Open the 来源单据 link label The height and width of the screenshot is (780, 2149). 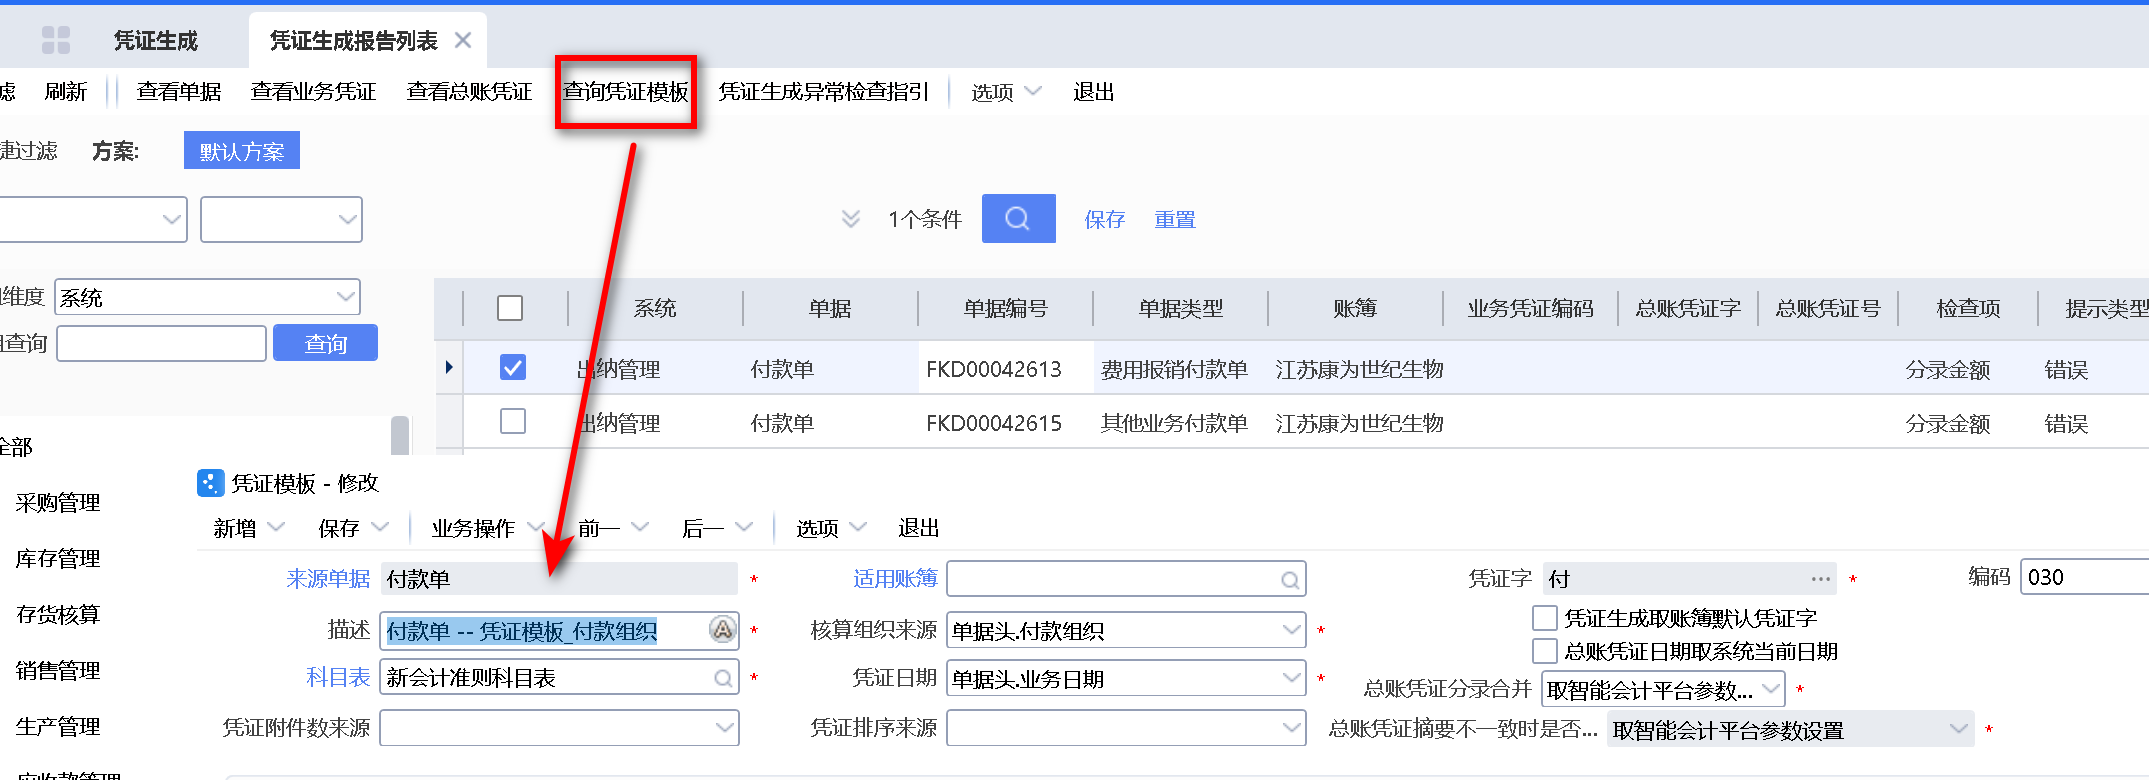coord(328,579)
